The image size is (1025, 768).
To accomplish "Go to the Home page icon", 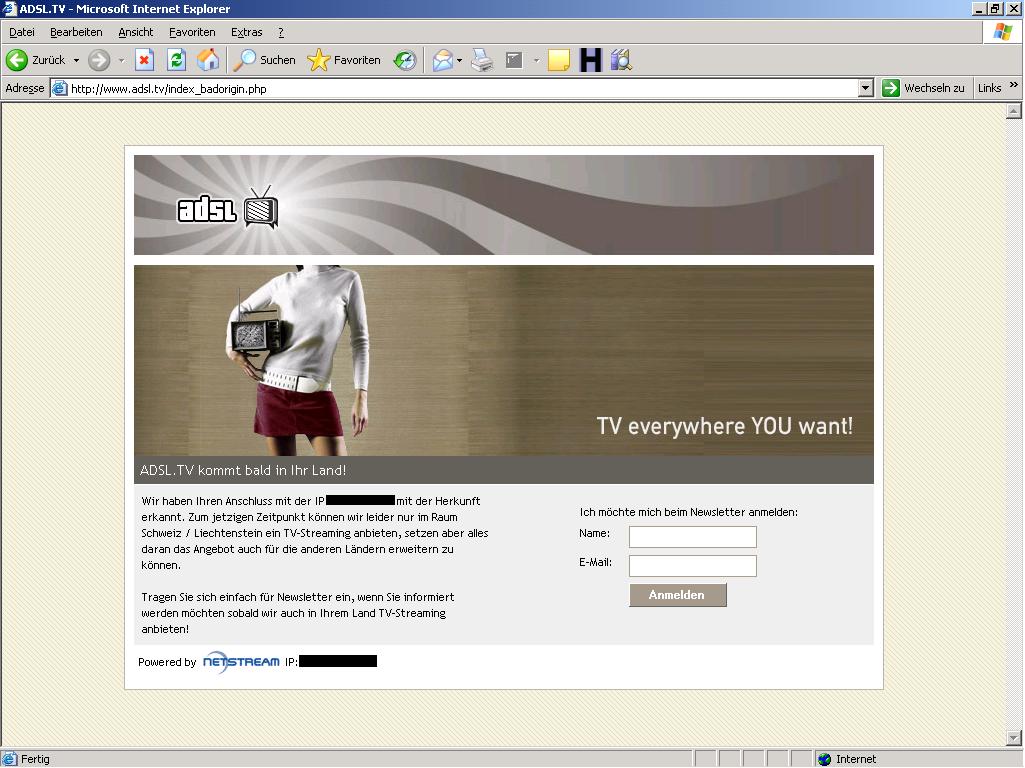I will tap(208, 60).
